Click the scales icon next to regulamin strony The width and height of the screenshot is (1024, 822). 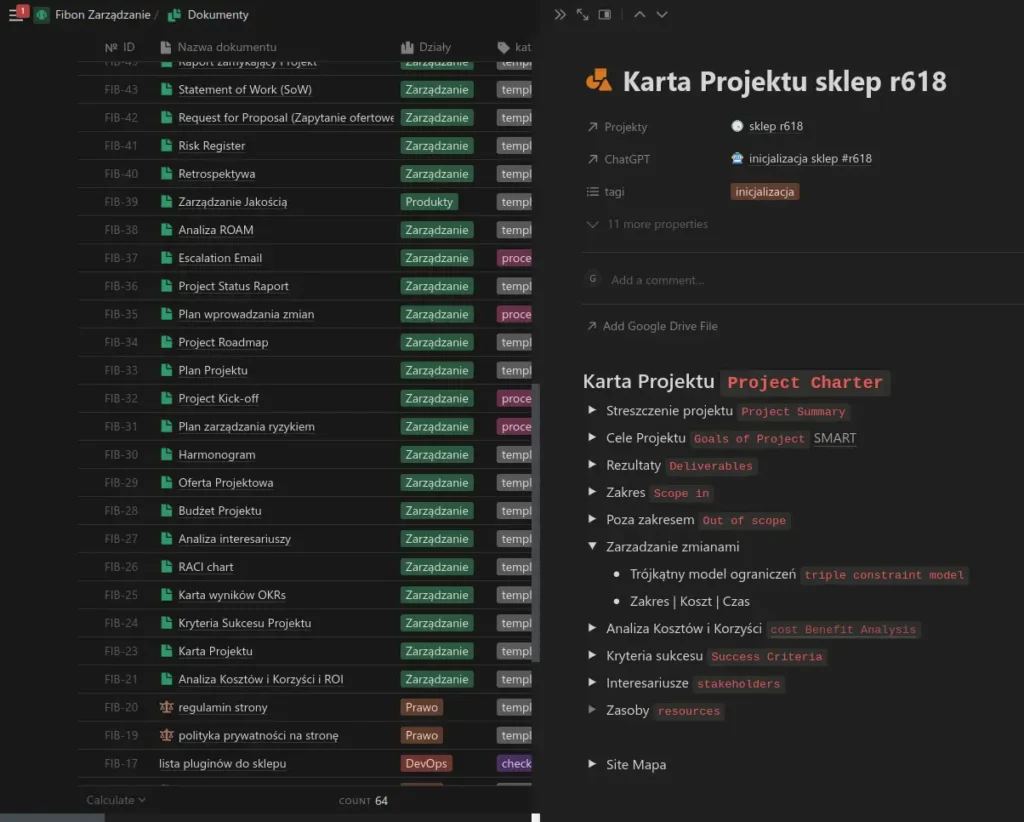pyautogui.click(x=166, y=706)
